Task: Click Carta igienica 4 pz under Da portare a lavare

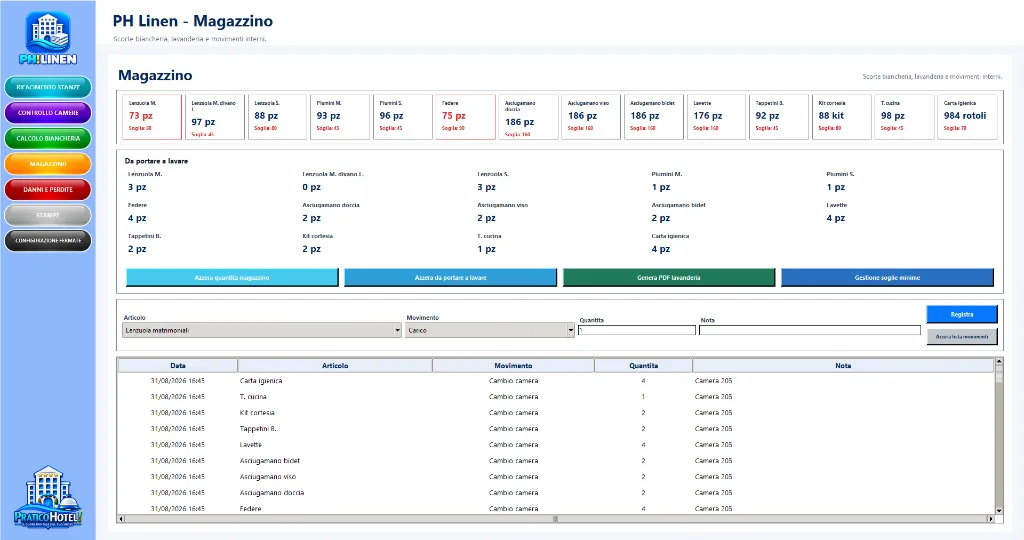Action: [670, 243]
